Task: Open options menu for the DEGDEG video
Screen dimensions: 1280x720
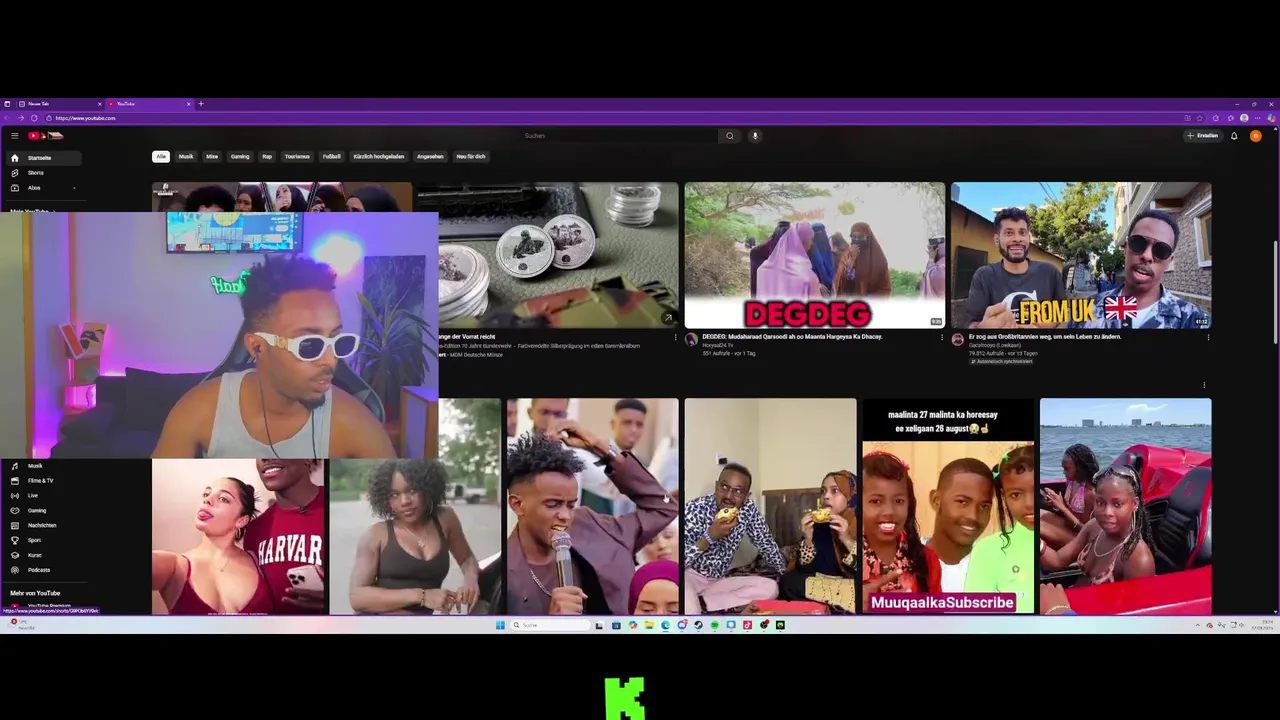Action: tap(941, 338)
